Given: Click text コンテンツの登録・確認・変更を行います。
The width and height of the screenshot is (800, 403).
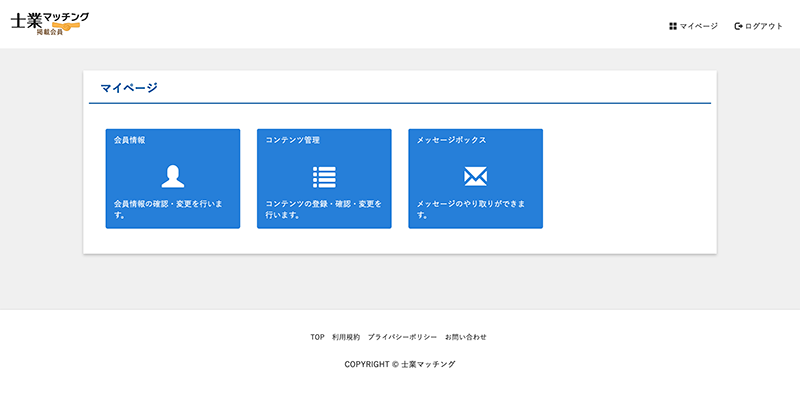Looking at the screenshot, I should [x=323, y=209].
